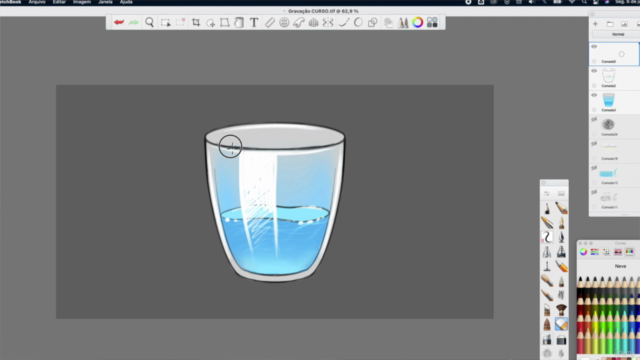Enable the Ruler guide
This screenshot has width=640, height=360.
[269, 22]
